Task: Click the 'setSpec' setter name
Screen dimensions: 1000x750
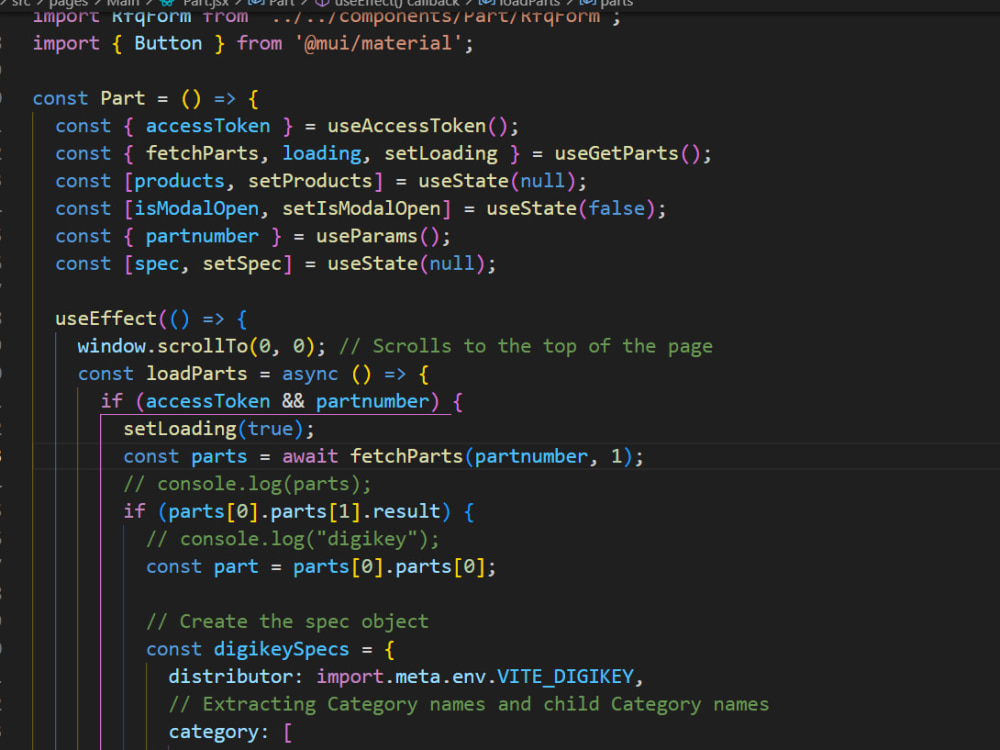Action: point(242,263)
